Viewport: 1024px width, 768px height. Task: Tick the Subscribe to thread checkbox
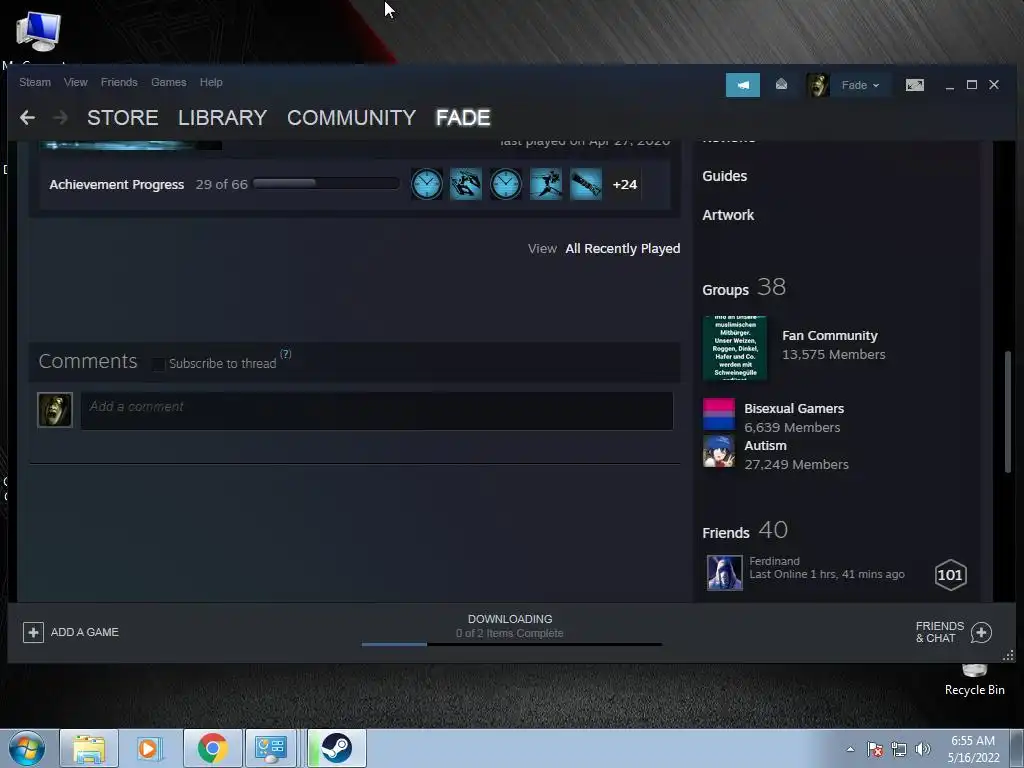click(158, 364)
